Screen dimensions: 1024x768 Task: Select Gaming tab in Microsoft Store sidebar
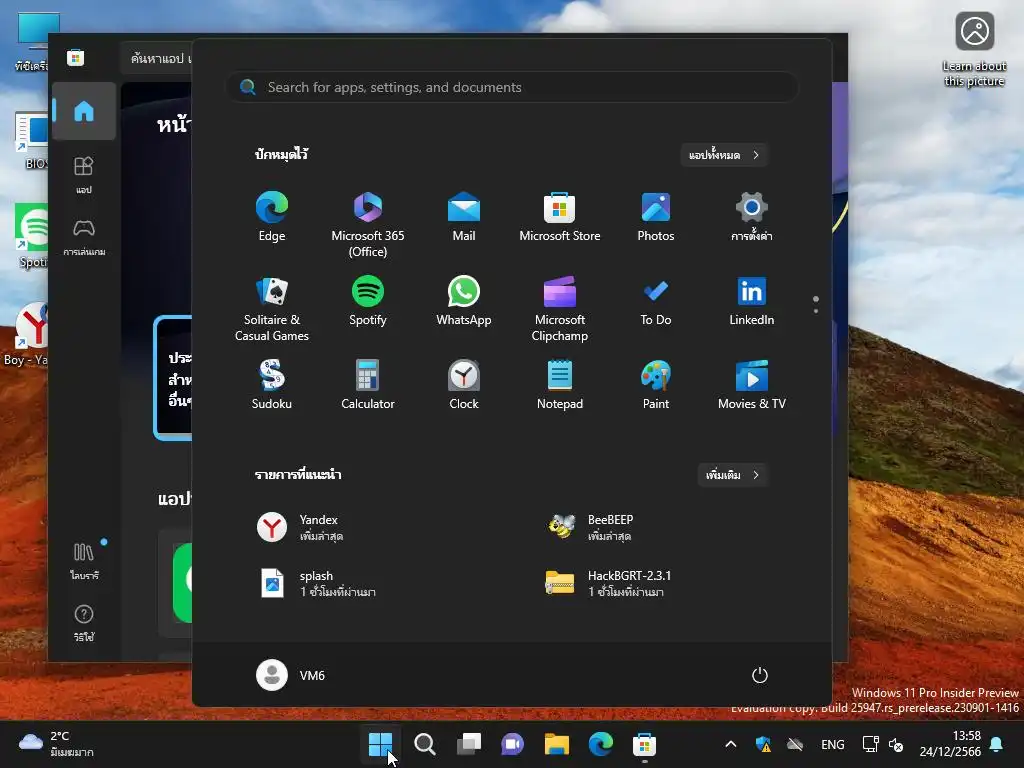coord(84,237)
